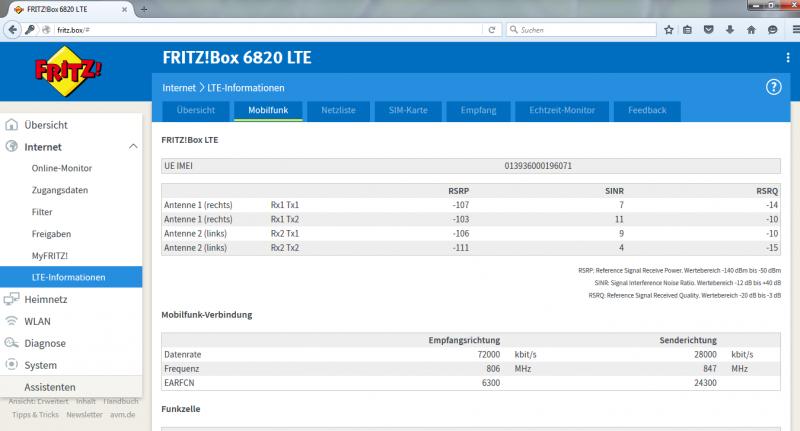This screenshot has width=800, height=431.
Task: Click the FRITZ! logo
Action: tap(68, 71)
